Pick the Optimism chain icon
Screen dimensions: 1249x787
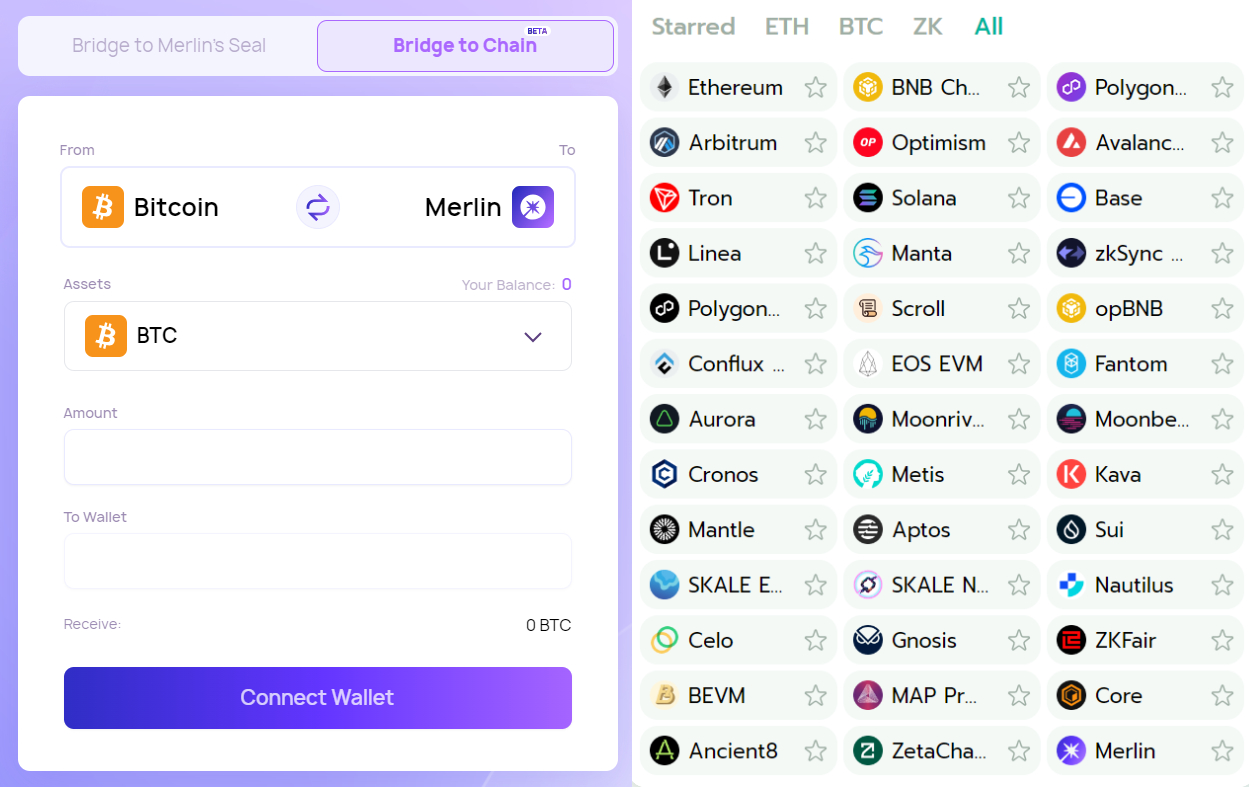point(868,143)
